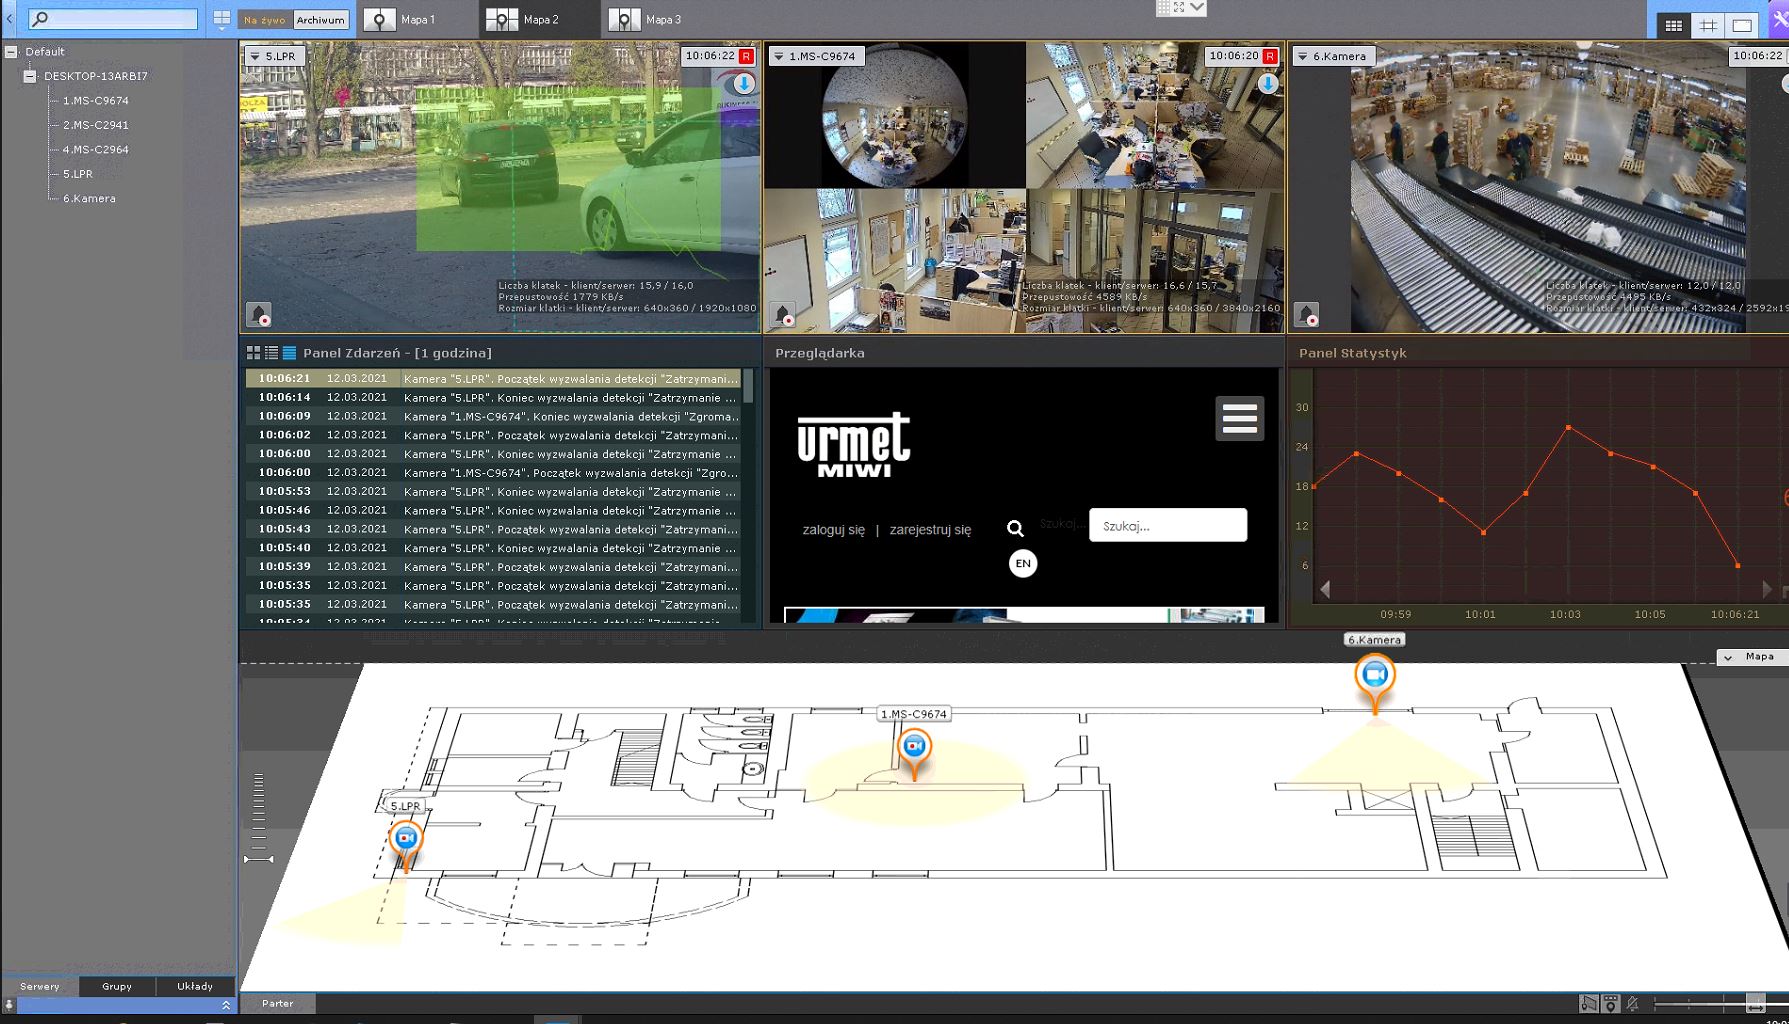Toggle the red R recording indicator on 5.LPR
This screenshot has height=1024, width=1789.
tap(746, 56)
